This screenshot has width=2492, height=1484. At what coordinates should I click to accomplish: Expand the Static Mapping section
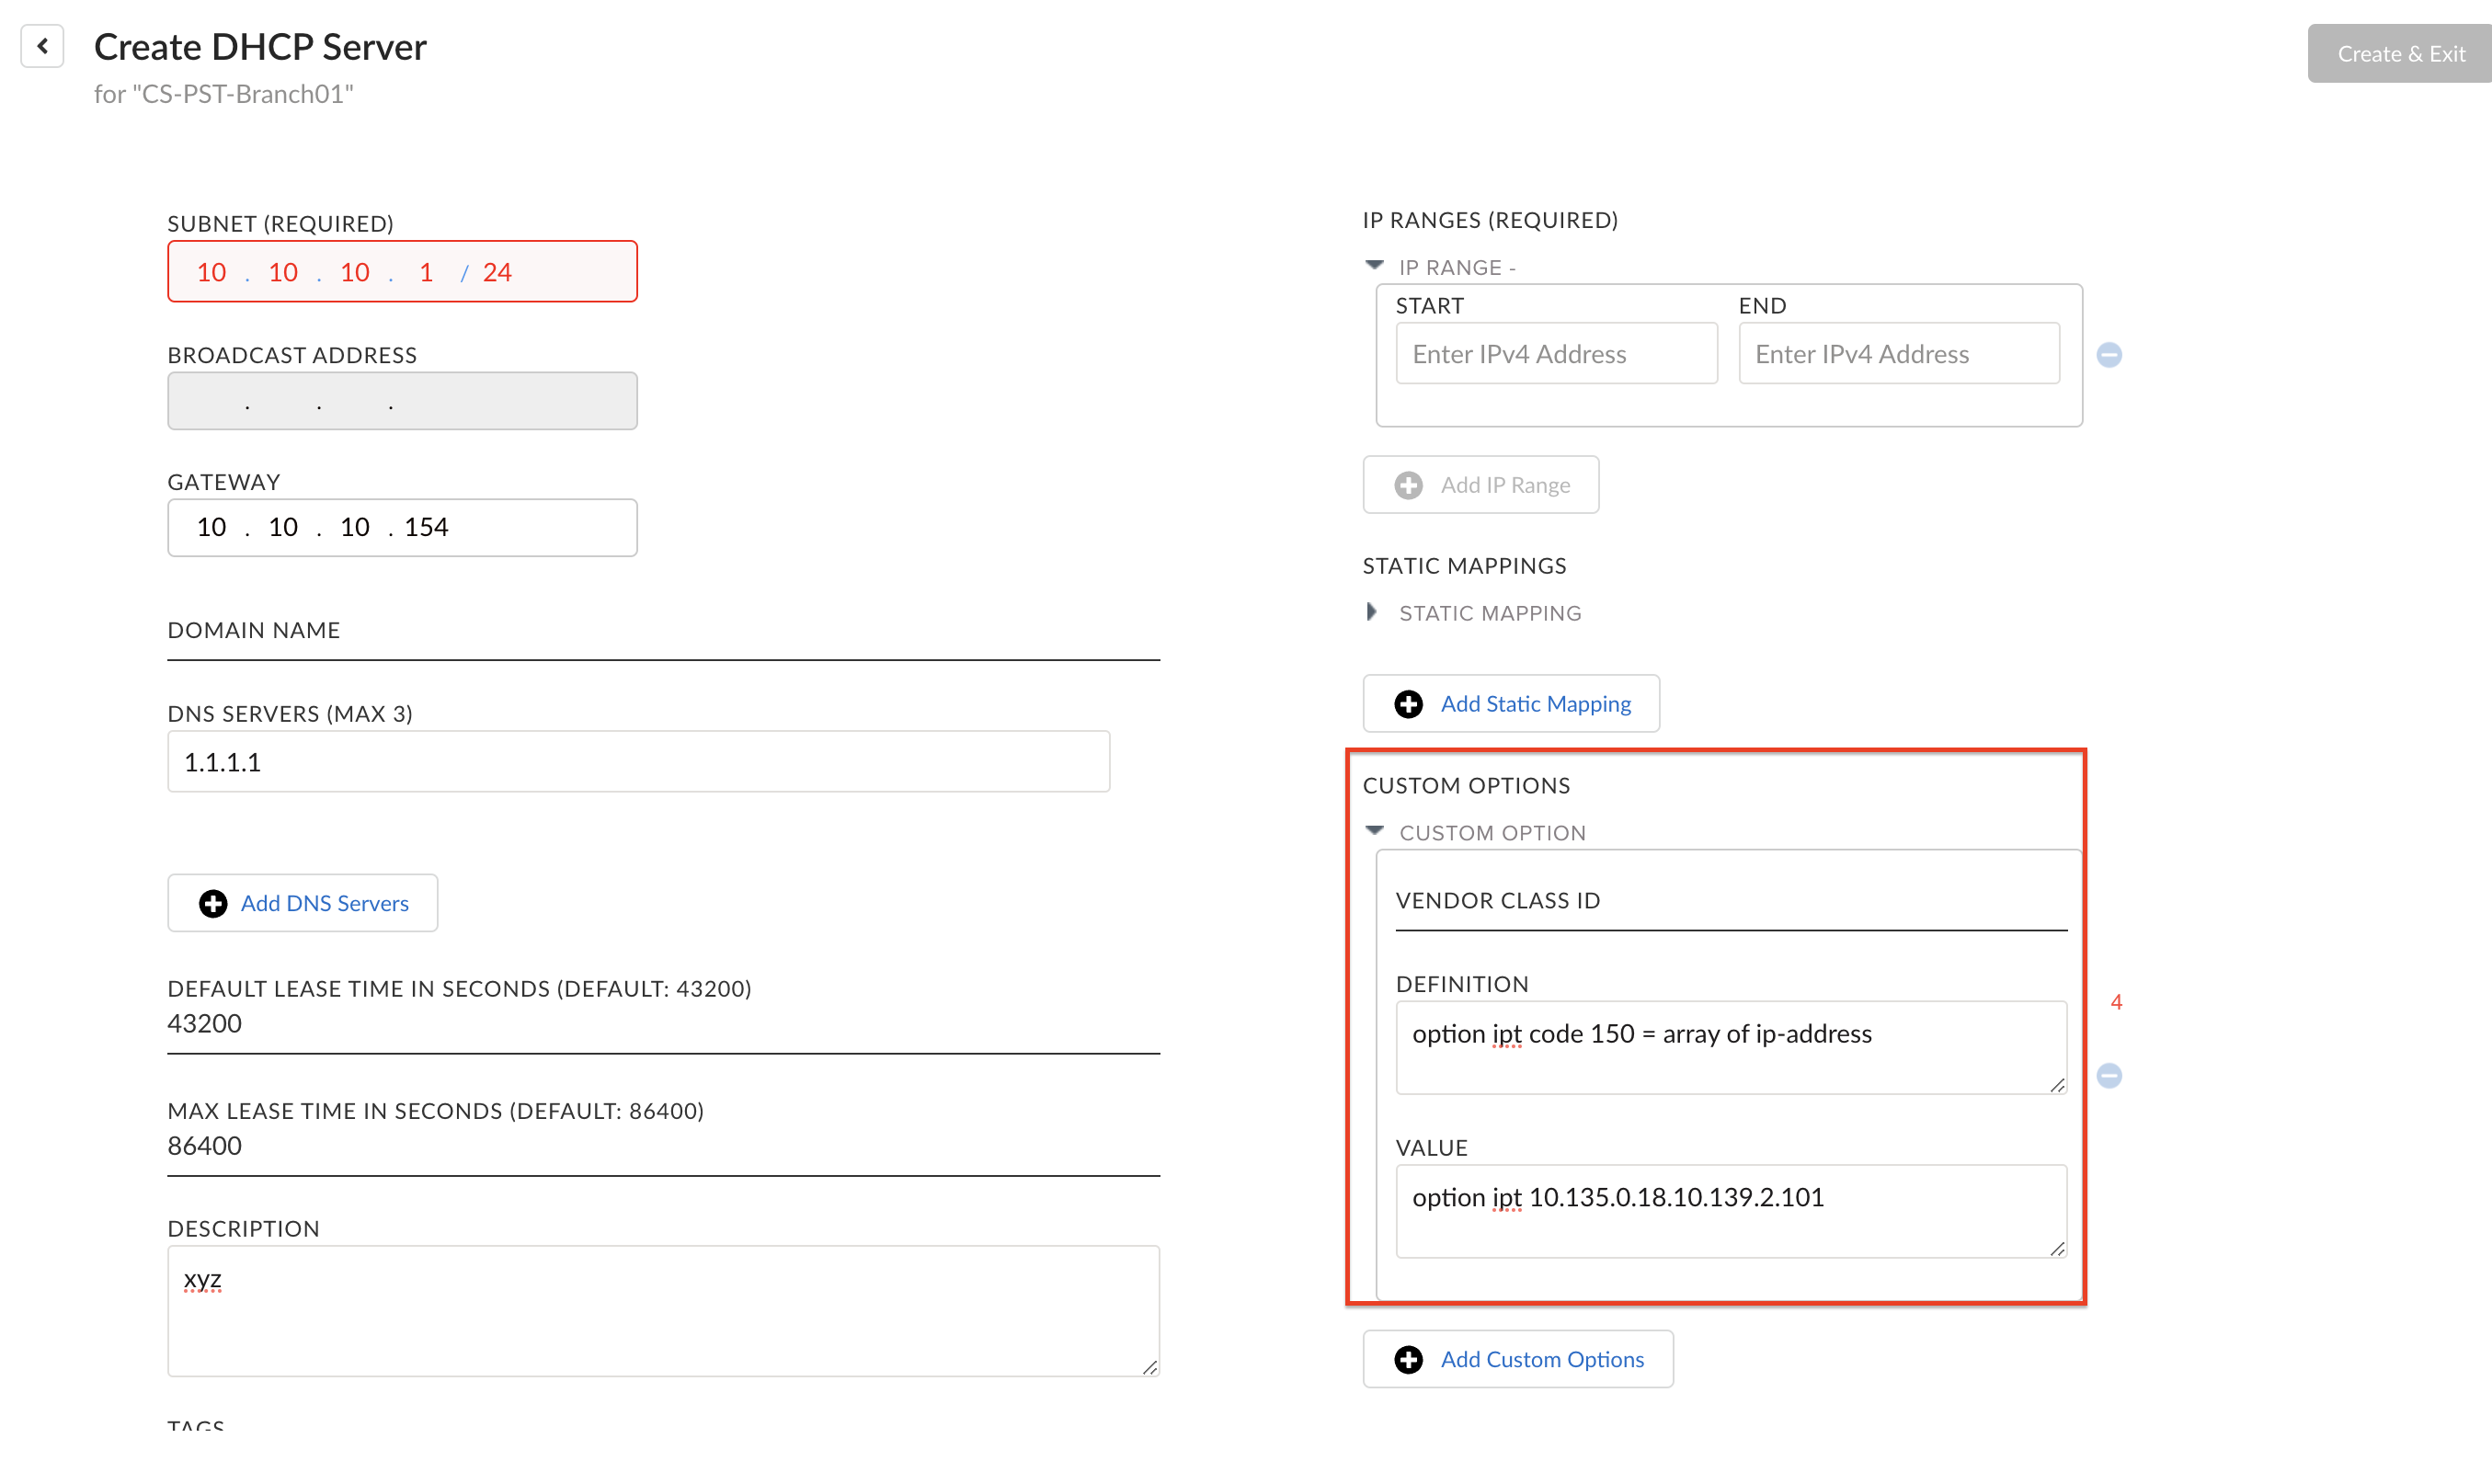pos(1372,612)
